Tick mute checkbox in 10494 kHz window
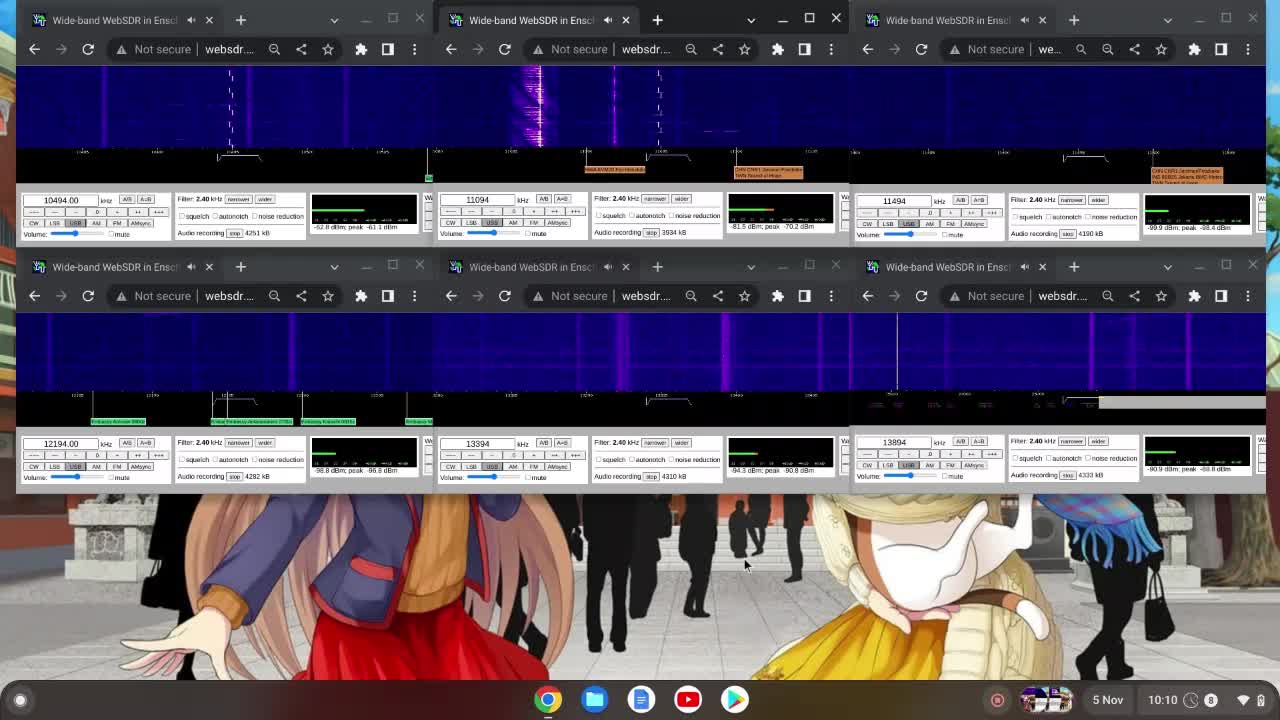Image resolution: width=1280 pixels, height=720 pixels. pos(111,234)
